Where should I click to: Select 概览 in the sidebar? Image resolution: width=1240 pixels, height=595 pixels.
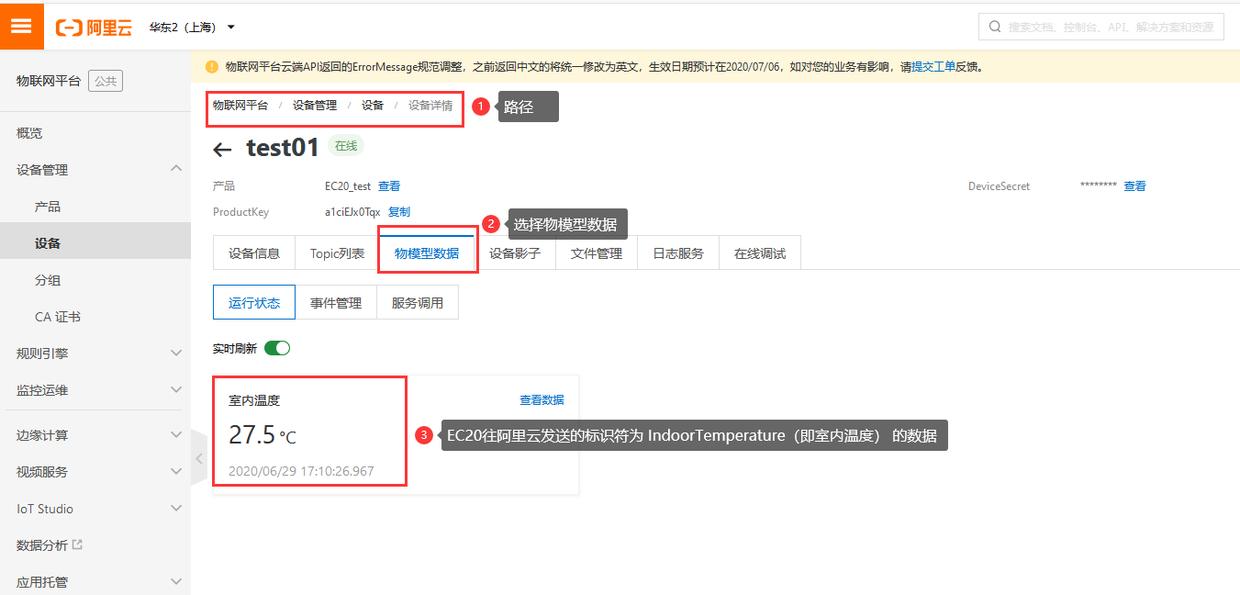pos(30,132)
